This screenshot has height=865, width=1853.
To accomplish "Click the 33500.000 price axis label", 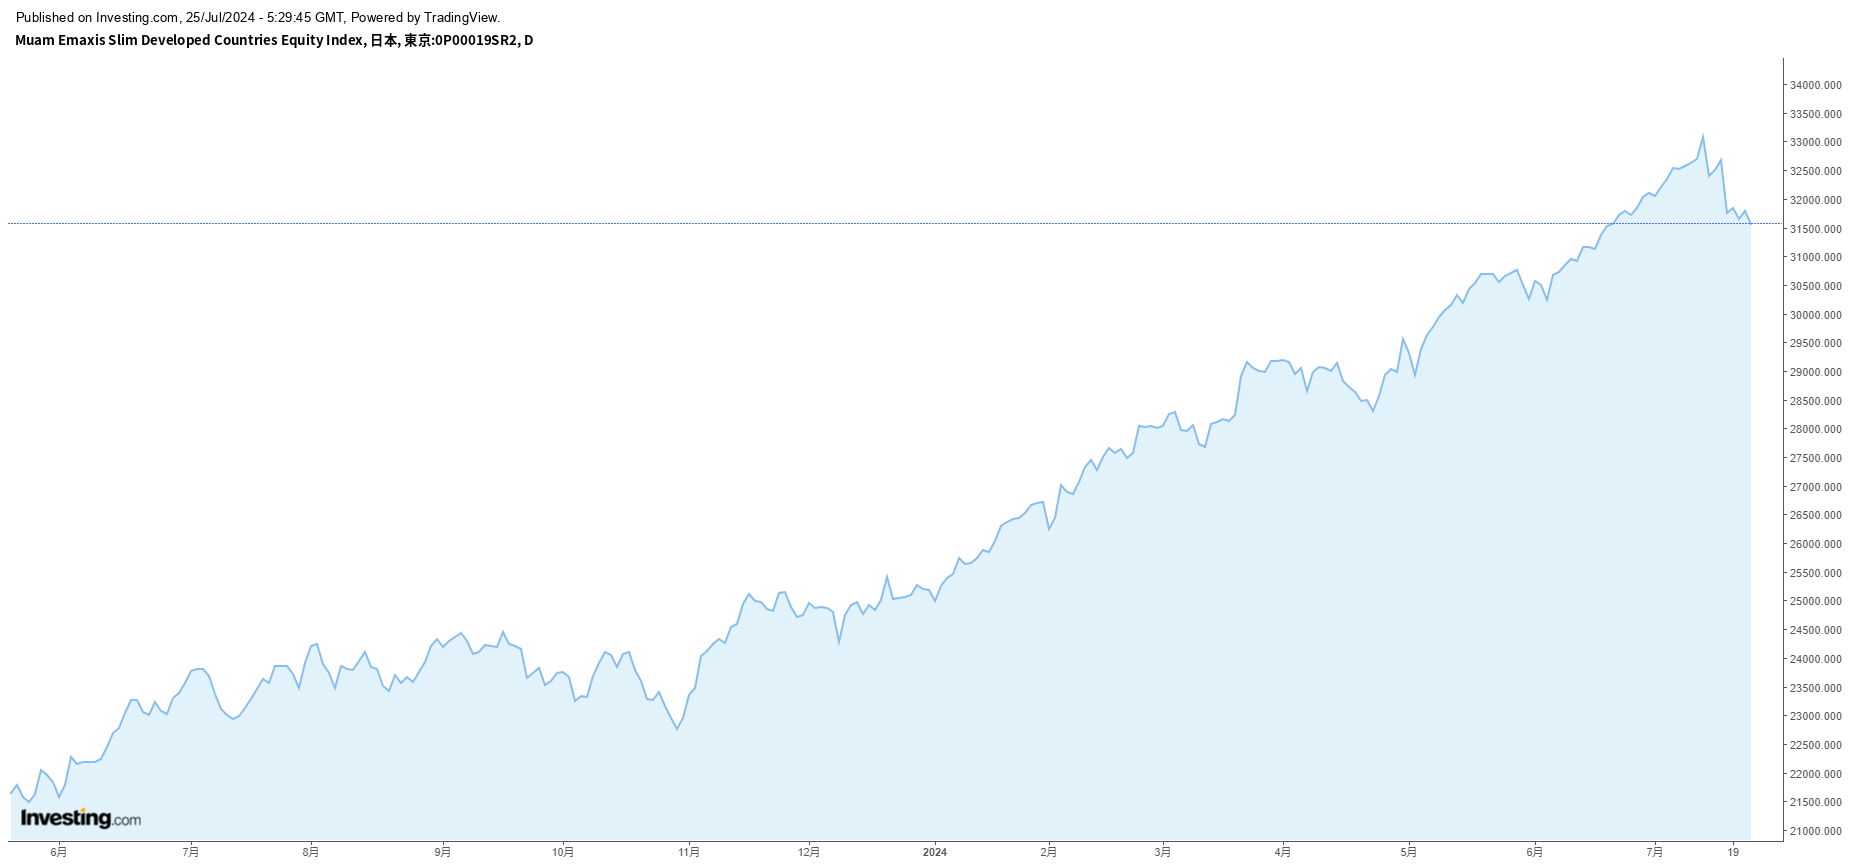I will (1815, 114).
